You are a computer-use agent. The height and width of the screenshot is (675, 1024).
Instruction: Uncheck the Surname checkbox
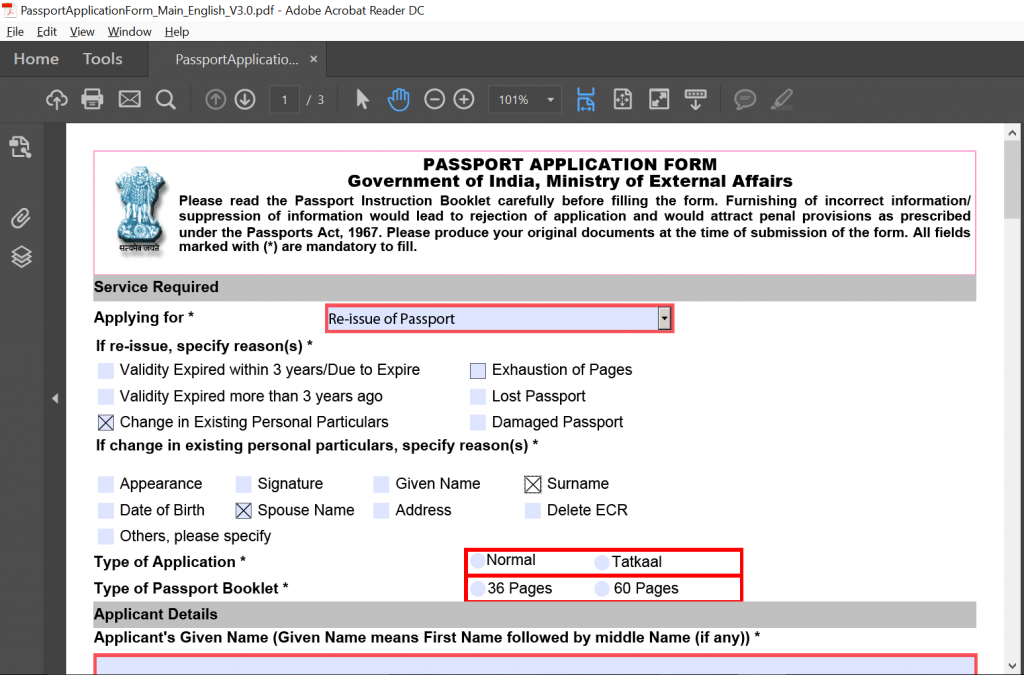[x=533, y=485]
